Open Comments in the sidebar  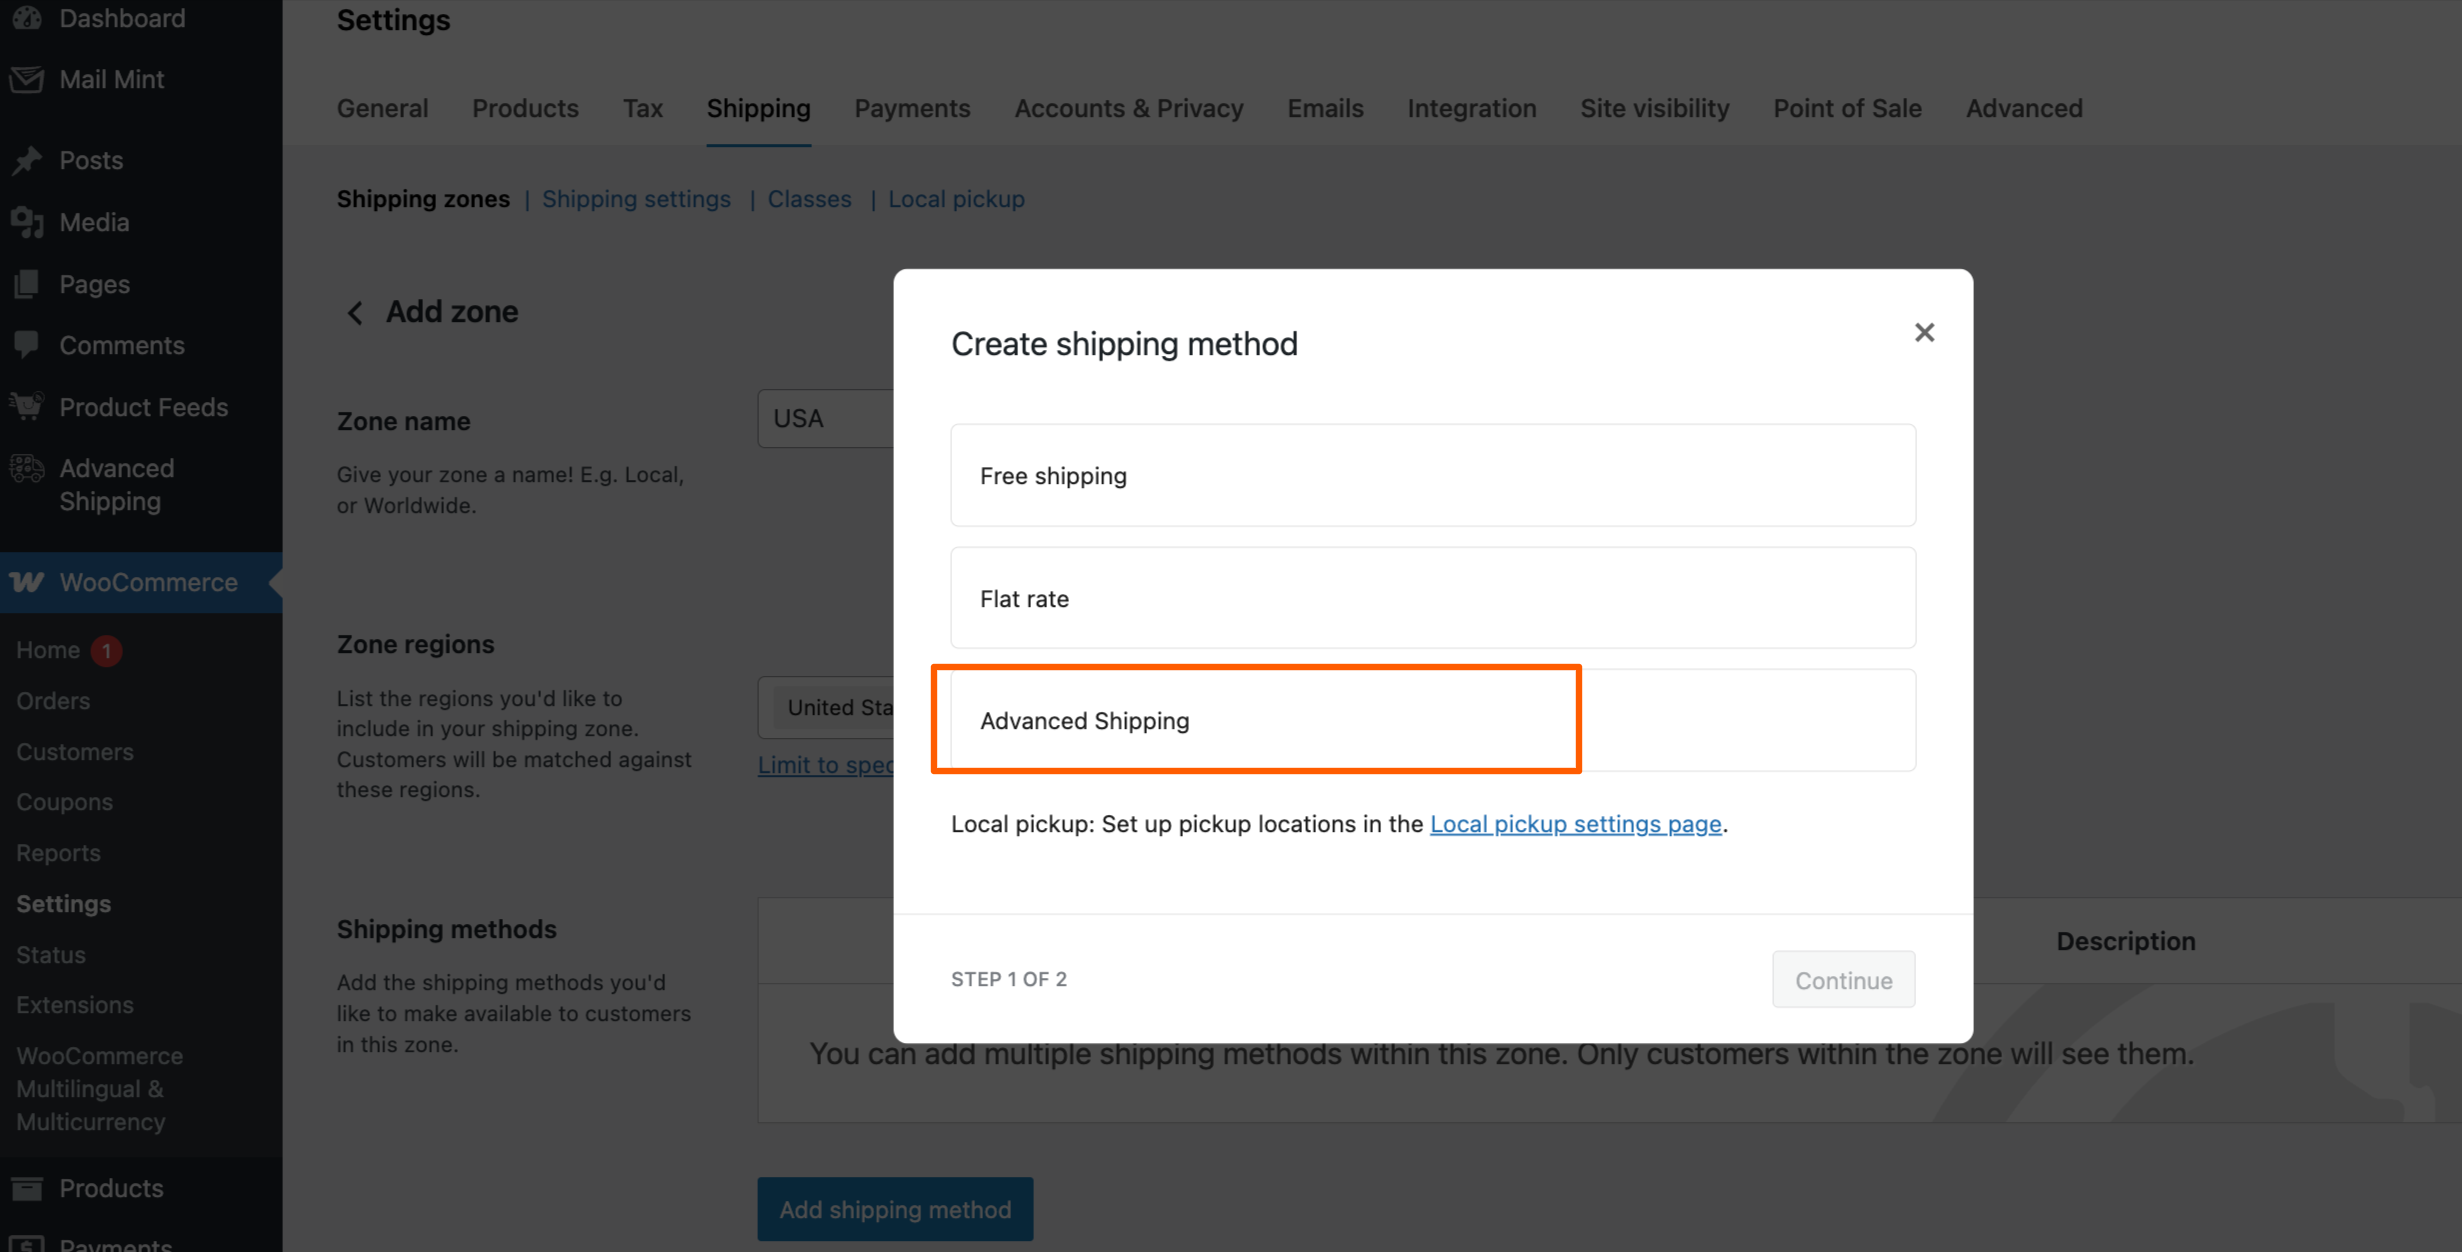click(x=121, y=345)
